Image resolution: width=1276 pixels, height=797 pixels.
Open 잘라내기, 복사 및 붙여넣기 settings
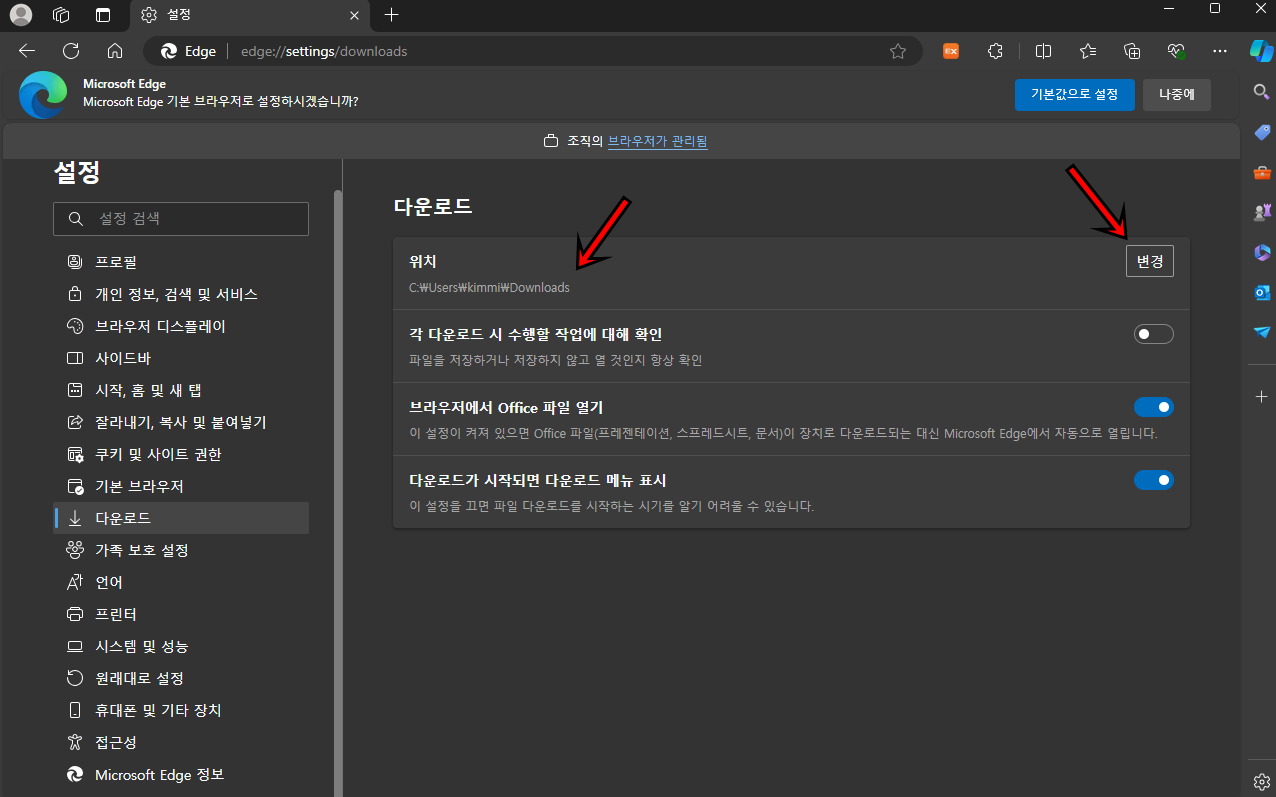[x=181, y=422]
